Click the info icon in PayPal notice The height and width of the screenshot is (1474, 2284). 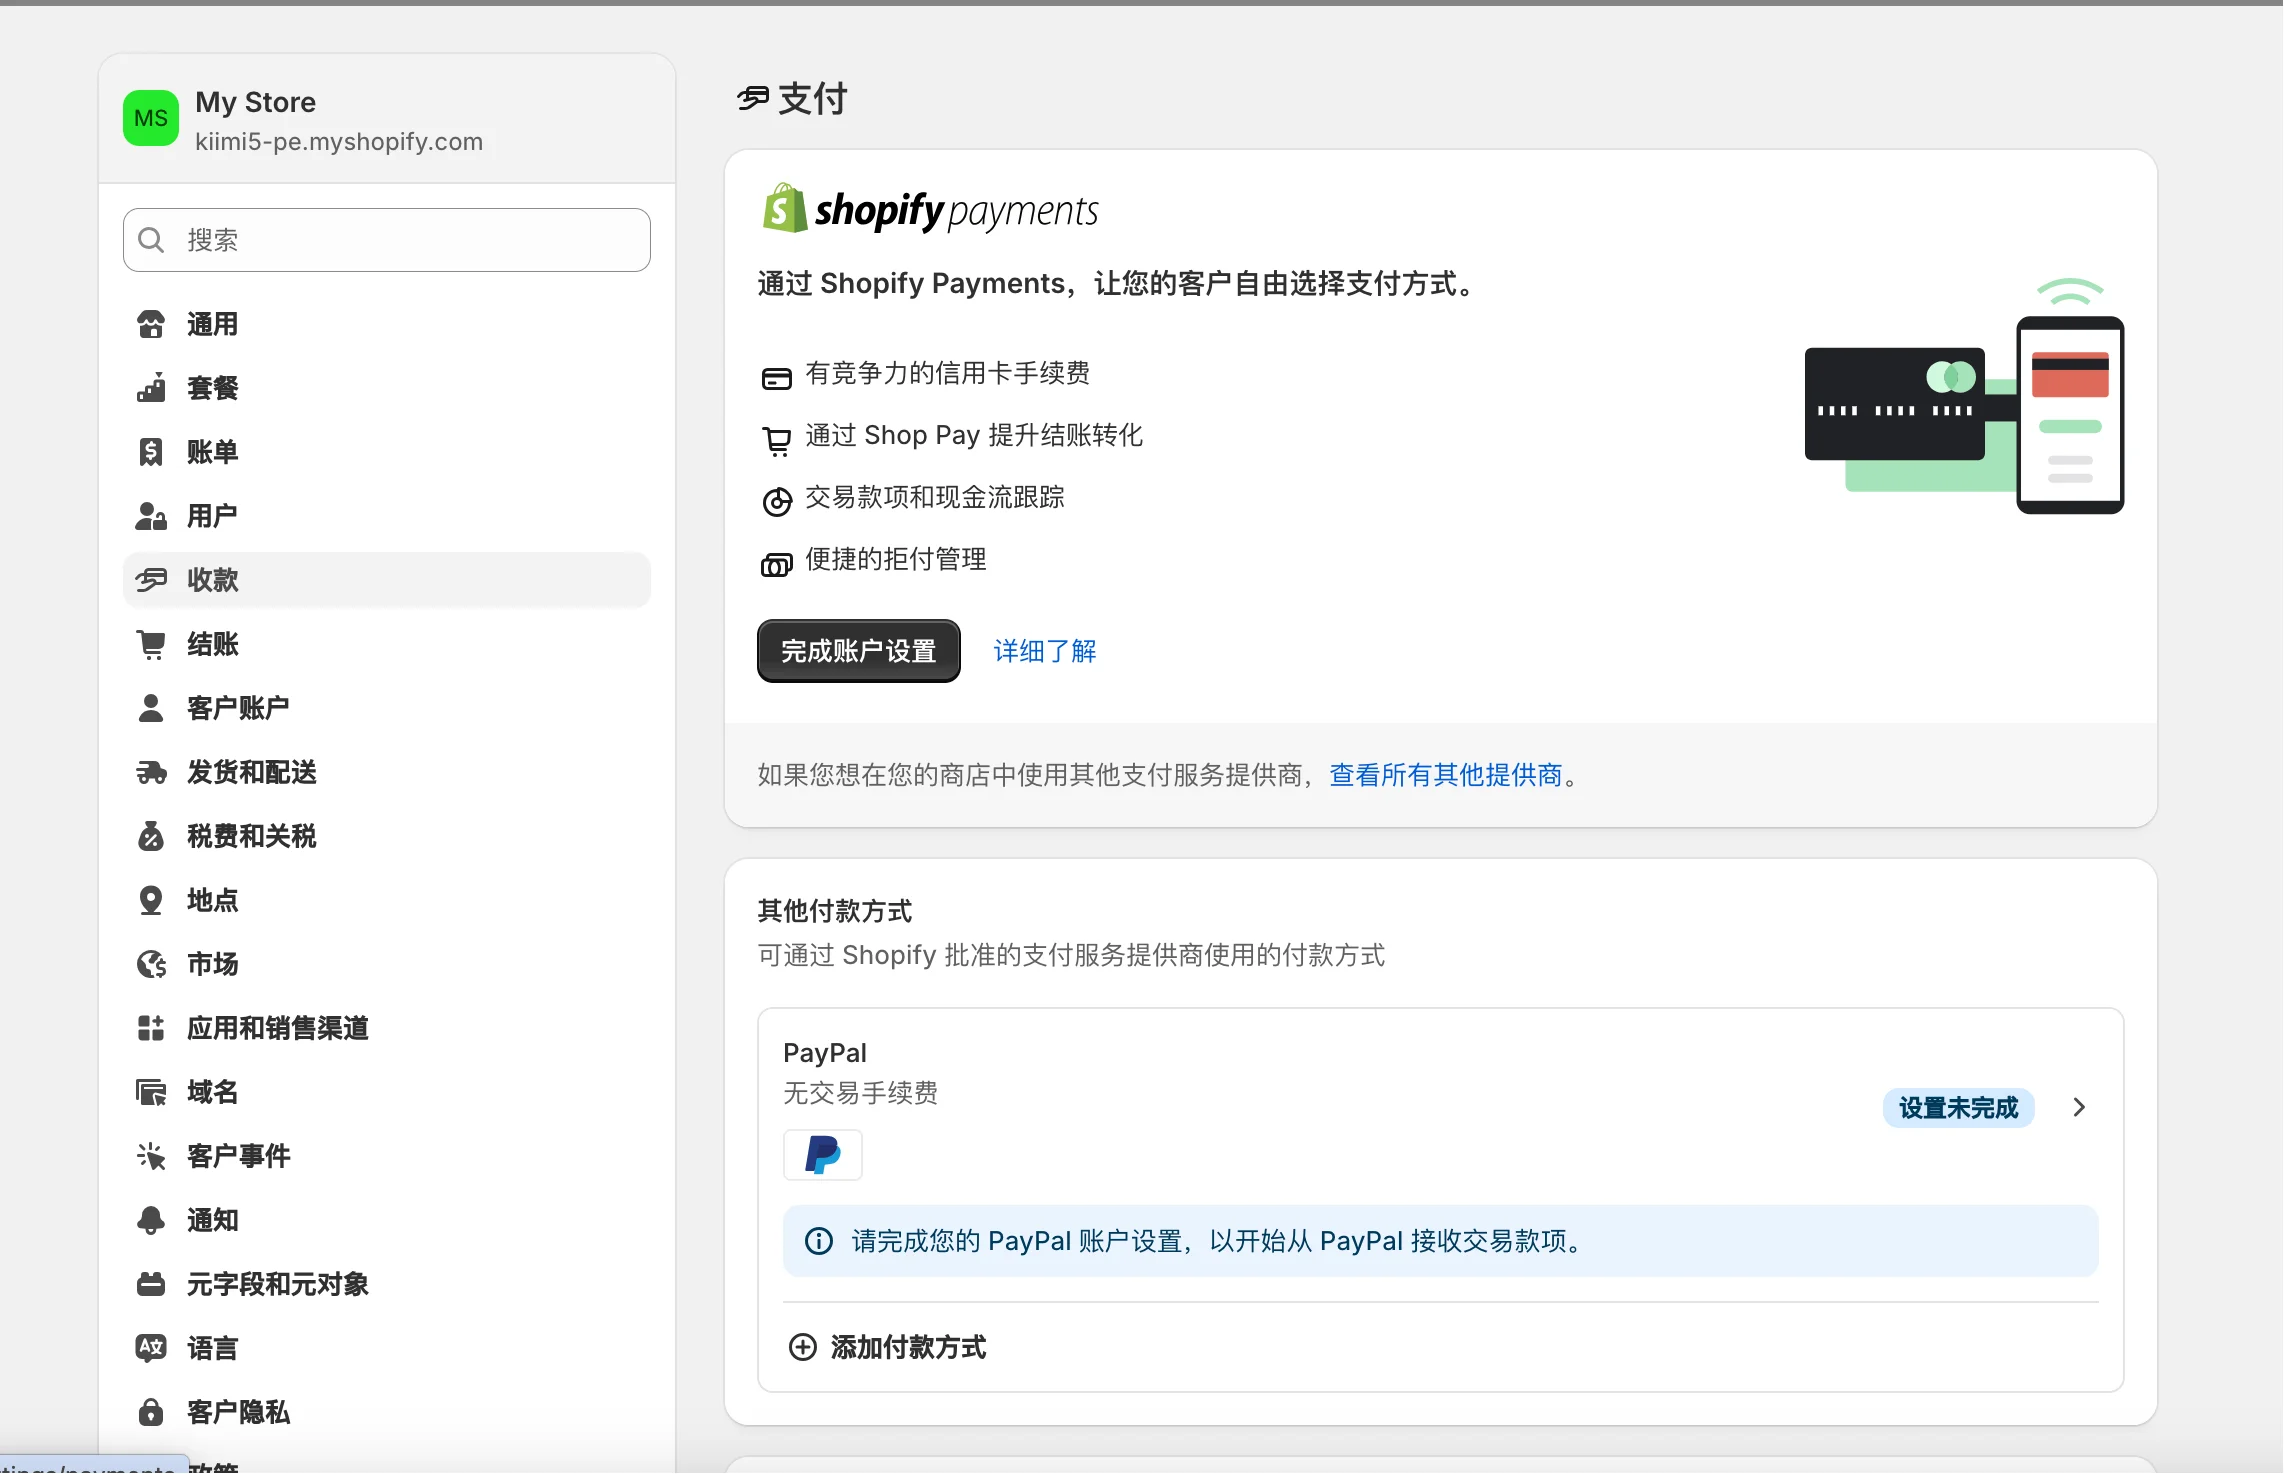(x=819, y=1241)
